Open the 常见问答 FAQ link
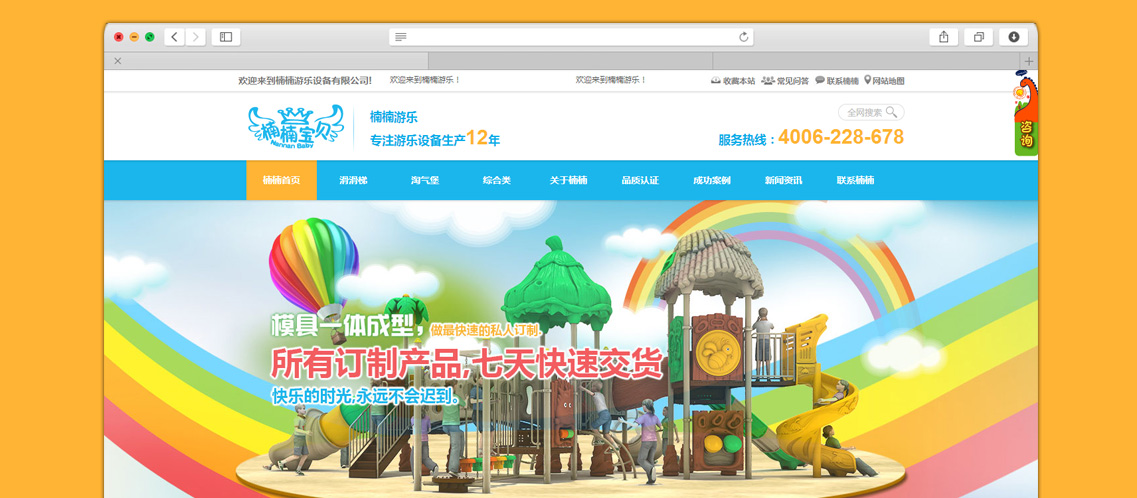Image resolution: width=1137 pixels, height=498 pixels. tap(785, 81)
